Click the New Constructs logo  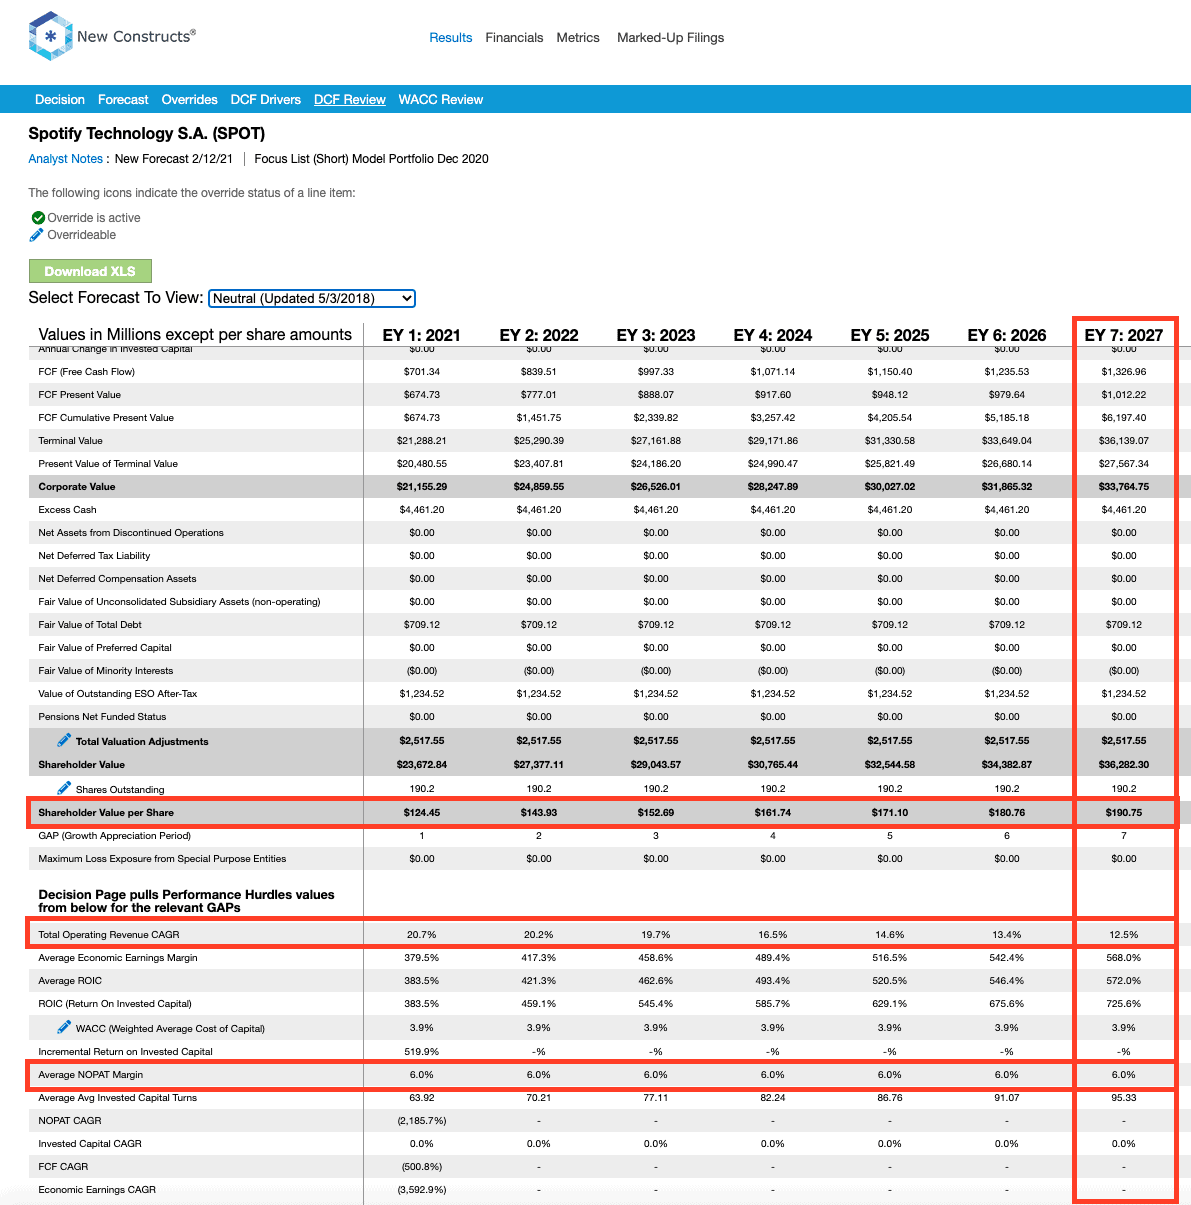[x=112, y=37]
